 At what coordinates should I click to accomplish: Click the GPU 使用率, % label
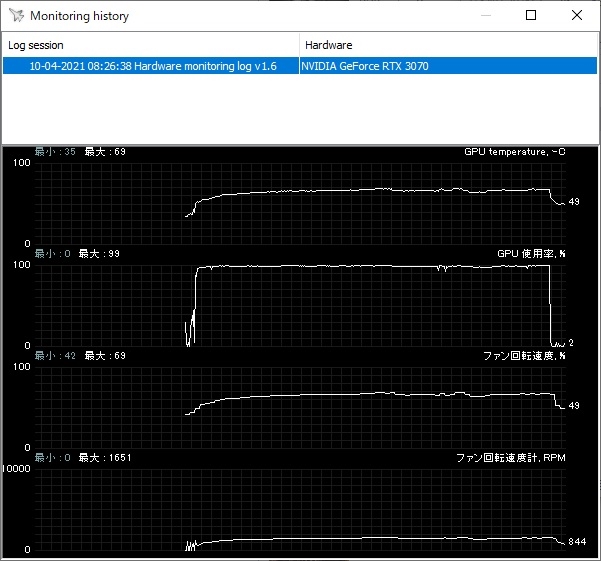[x=531, y=254]
